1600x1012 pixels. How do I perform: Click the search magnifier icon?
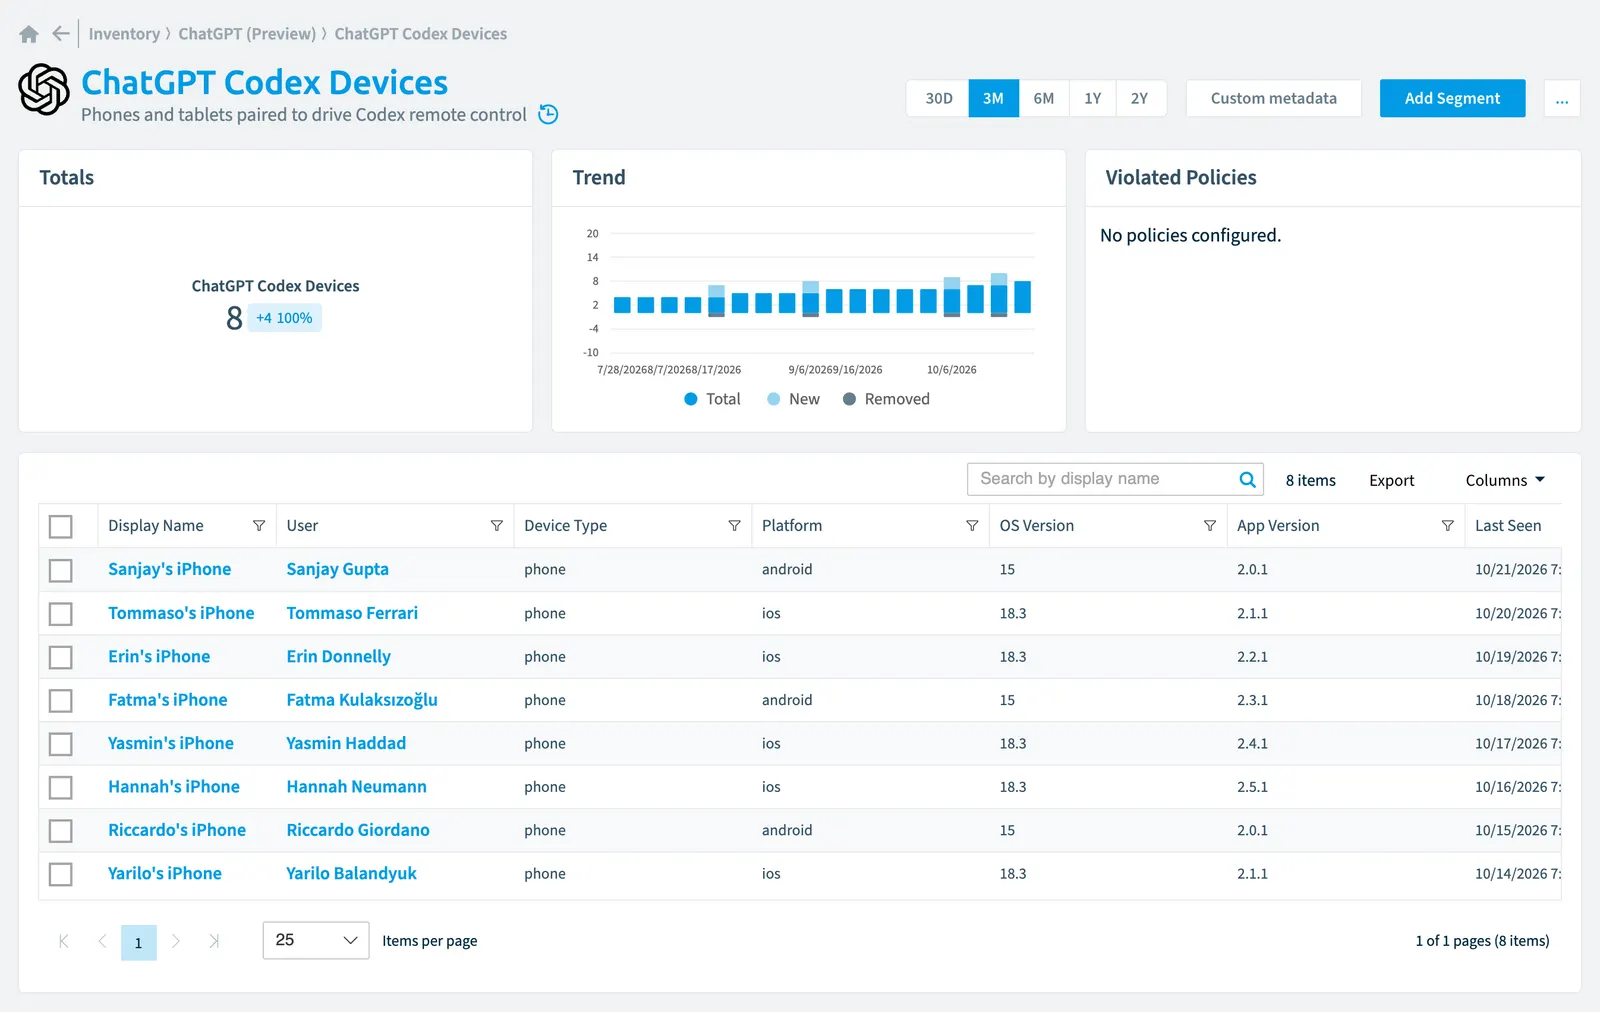[x=1247, y=480]
